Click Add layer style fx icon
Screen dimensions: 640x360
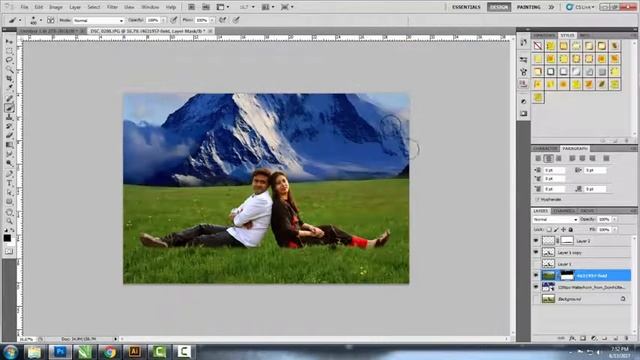click(x=572, y=338)
